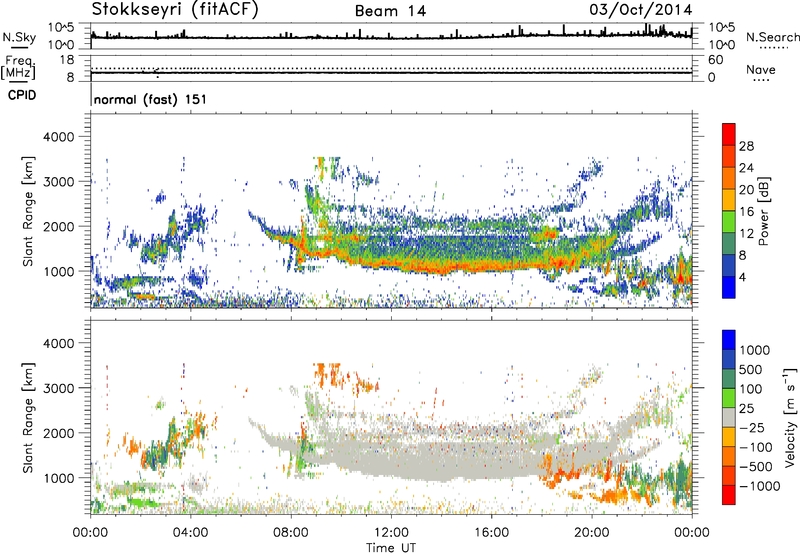Click the 'normal (fast) 151' CPID text
Viewport: 800px width, 554px height.
click(x=151, y=99)
